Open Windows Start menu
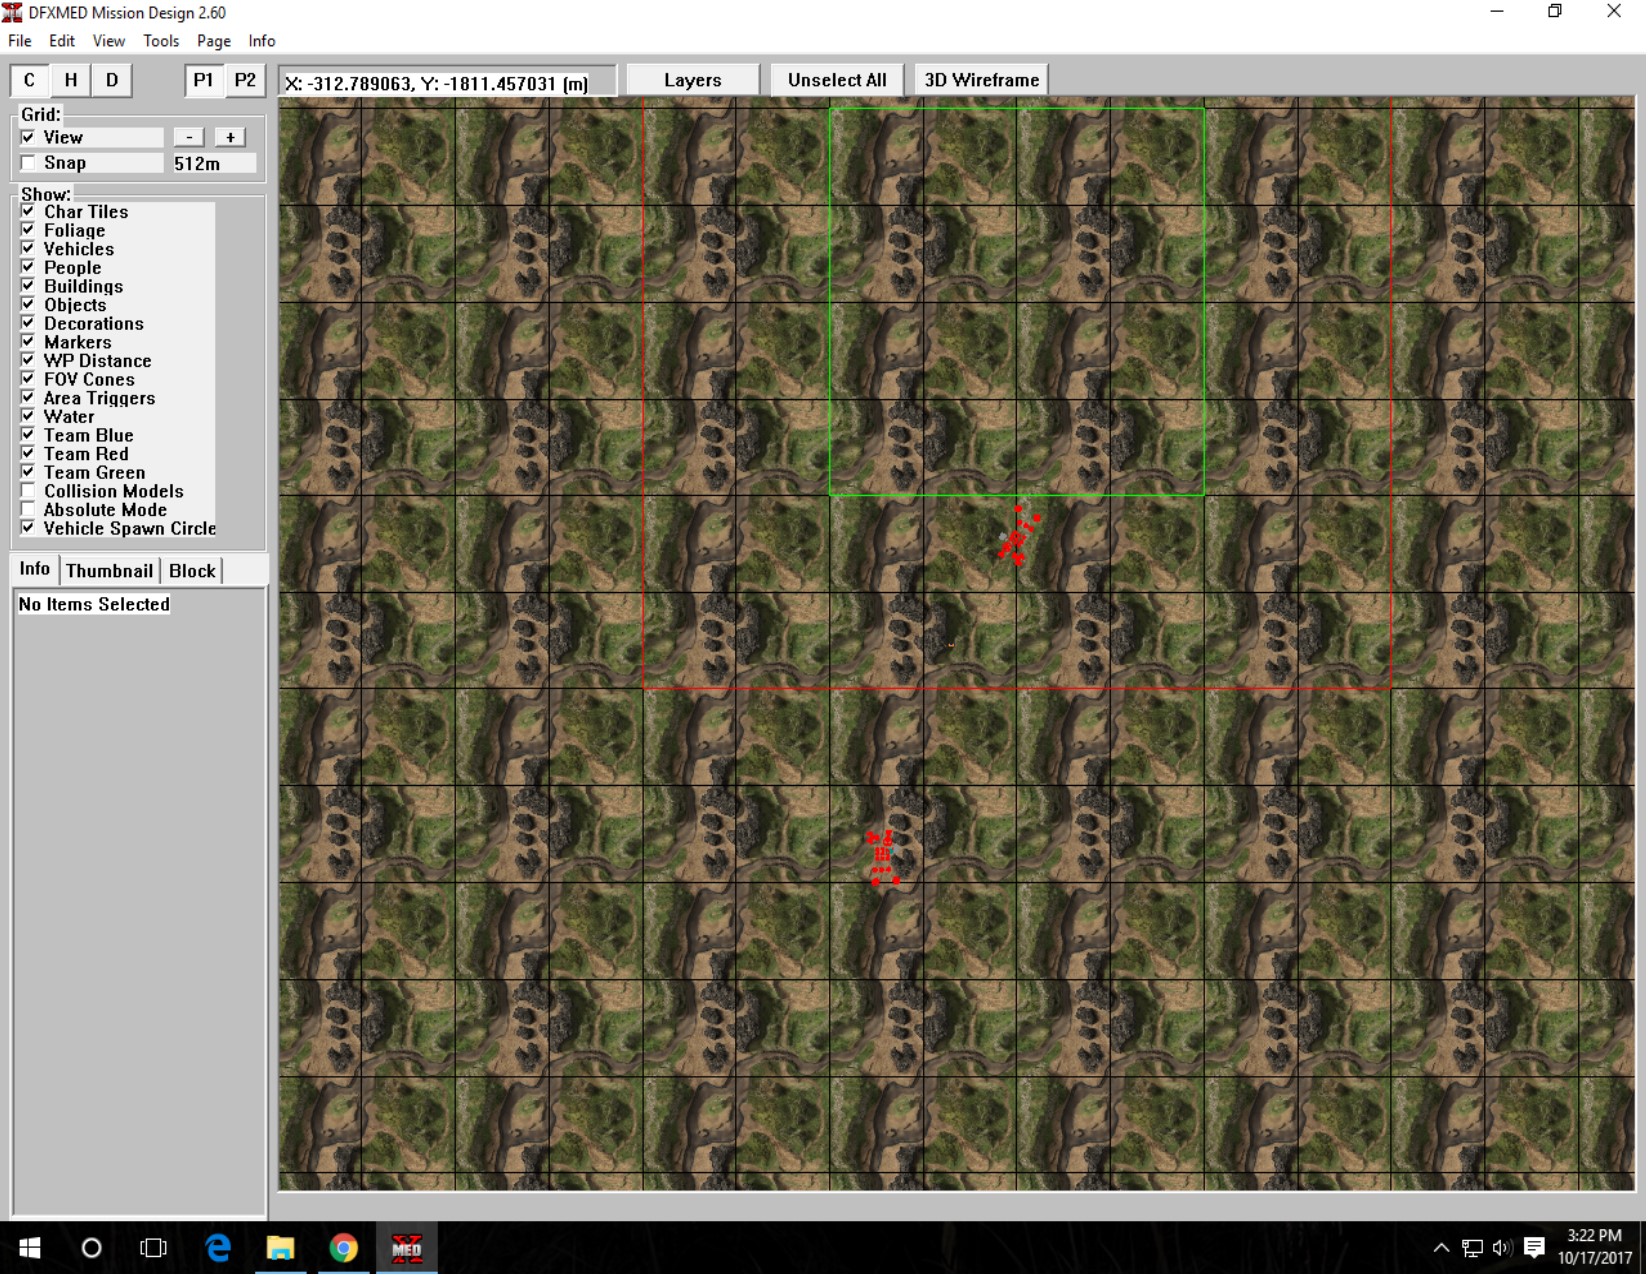 pyautogui.click(x=30, y=1249)
